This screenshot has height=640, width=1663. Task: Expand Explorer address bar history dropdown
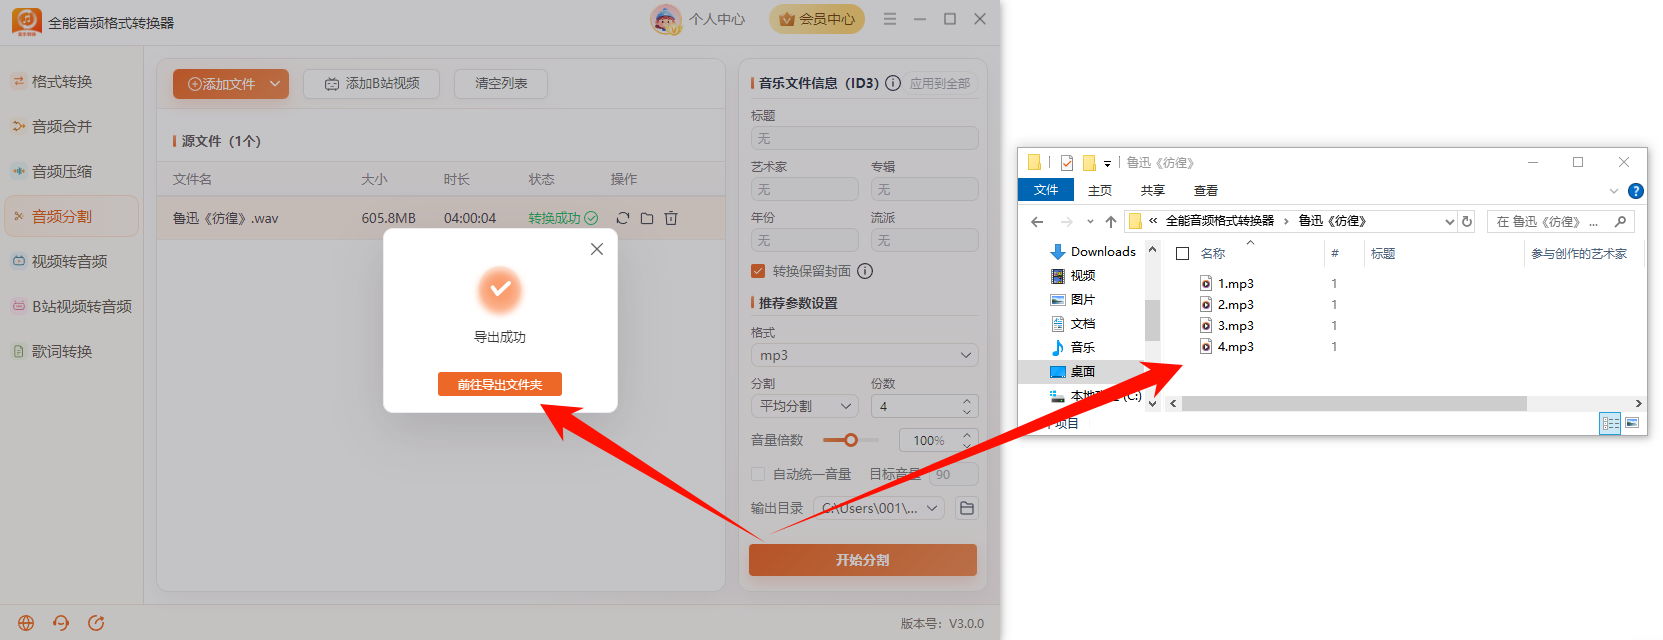pyautogui.click(x=1450, y=222)
